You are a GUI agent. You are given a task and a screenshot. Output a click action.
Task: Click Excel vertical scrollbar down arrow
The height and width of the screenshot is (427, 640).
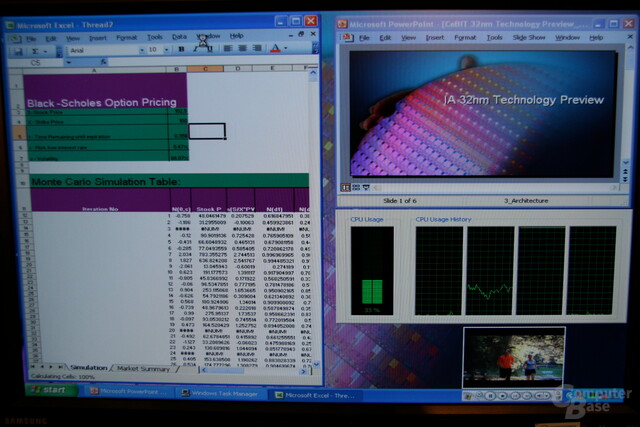[316, 364]
